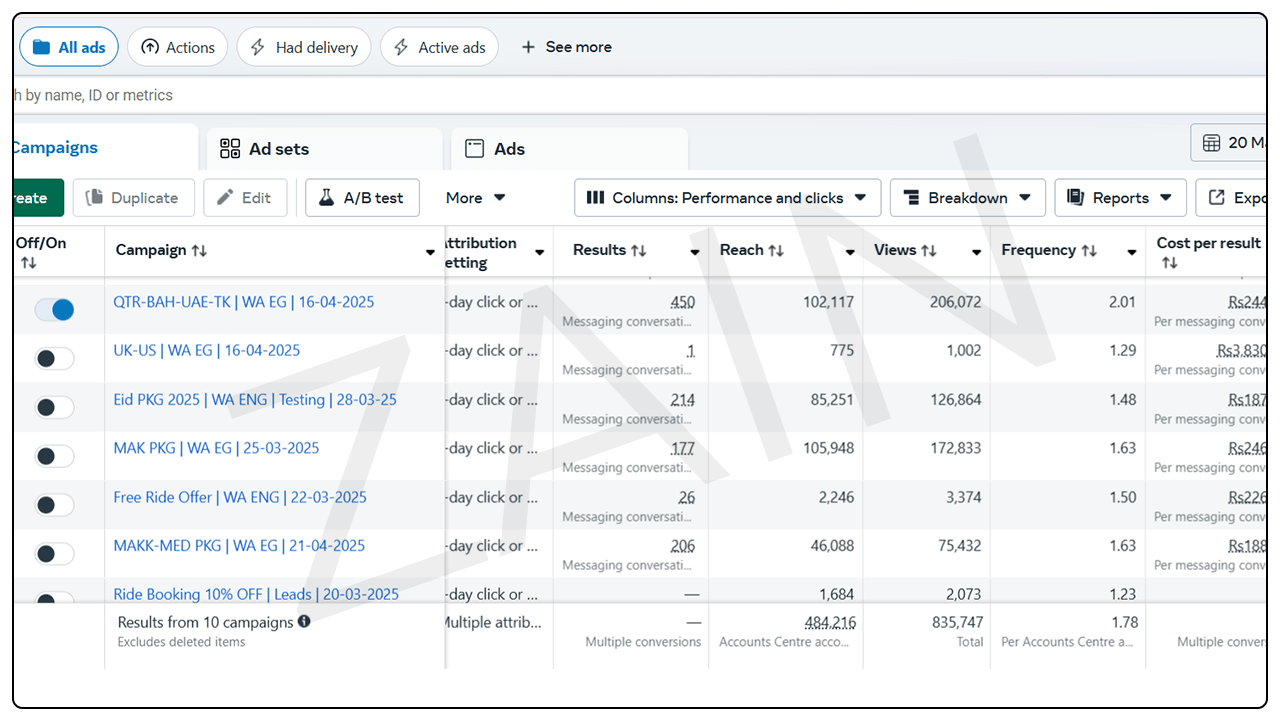The image size is (1280, 720).
Task: Click the total views 835,747 value
Action: (956, 622)
